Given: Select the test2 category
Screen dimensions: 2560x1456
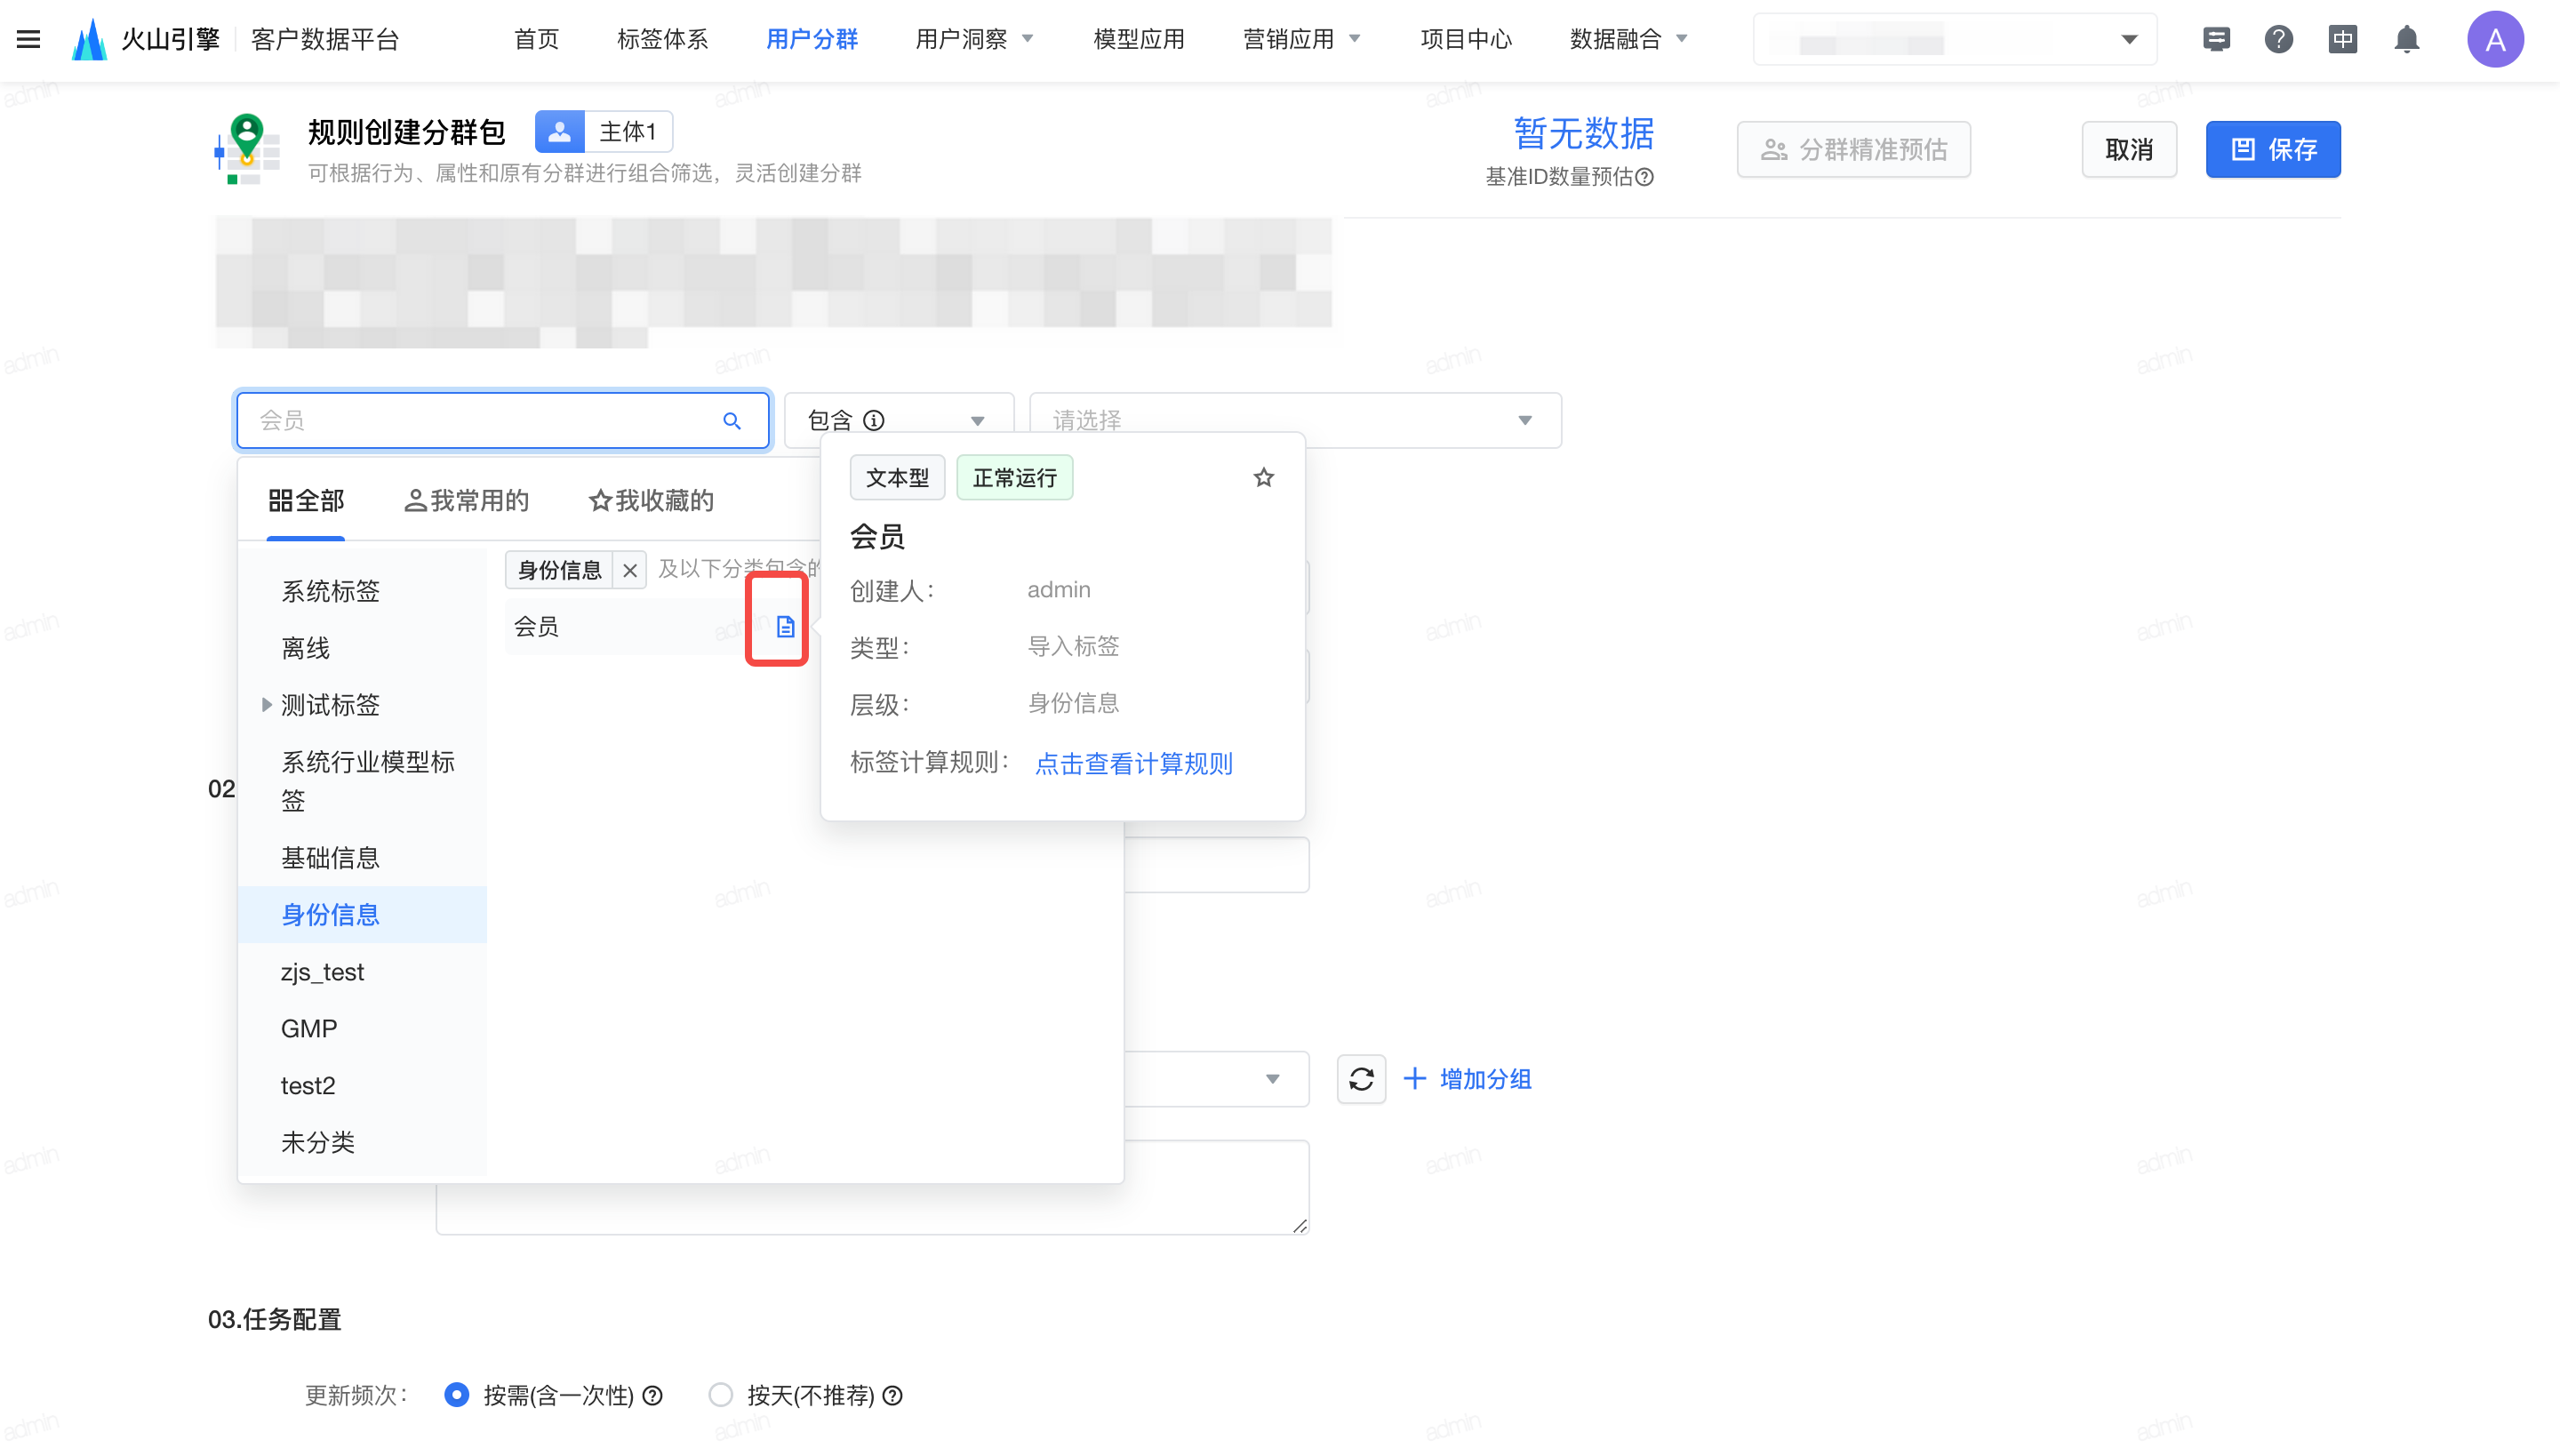Looking at the screenshot, I should click(x=362, y=1085).
